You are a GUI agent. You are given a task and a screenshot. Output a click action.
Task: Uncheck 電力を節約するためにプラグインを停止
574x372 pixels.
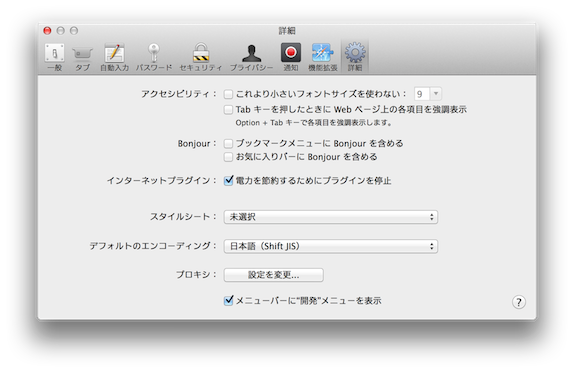(x=228, y=181)
